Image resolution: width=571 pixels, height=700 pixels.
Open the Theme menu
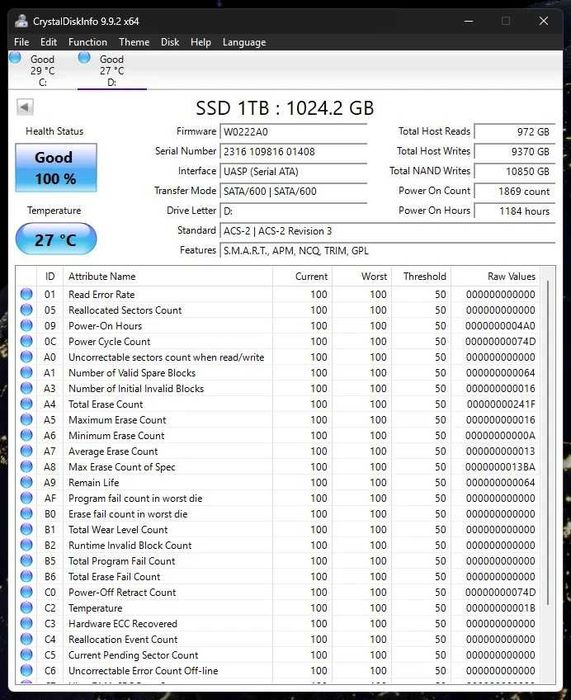[x=134, y=42]
